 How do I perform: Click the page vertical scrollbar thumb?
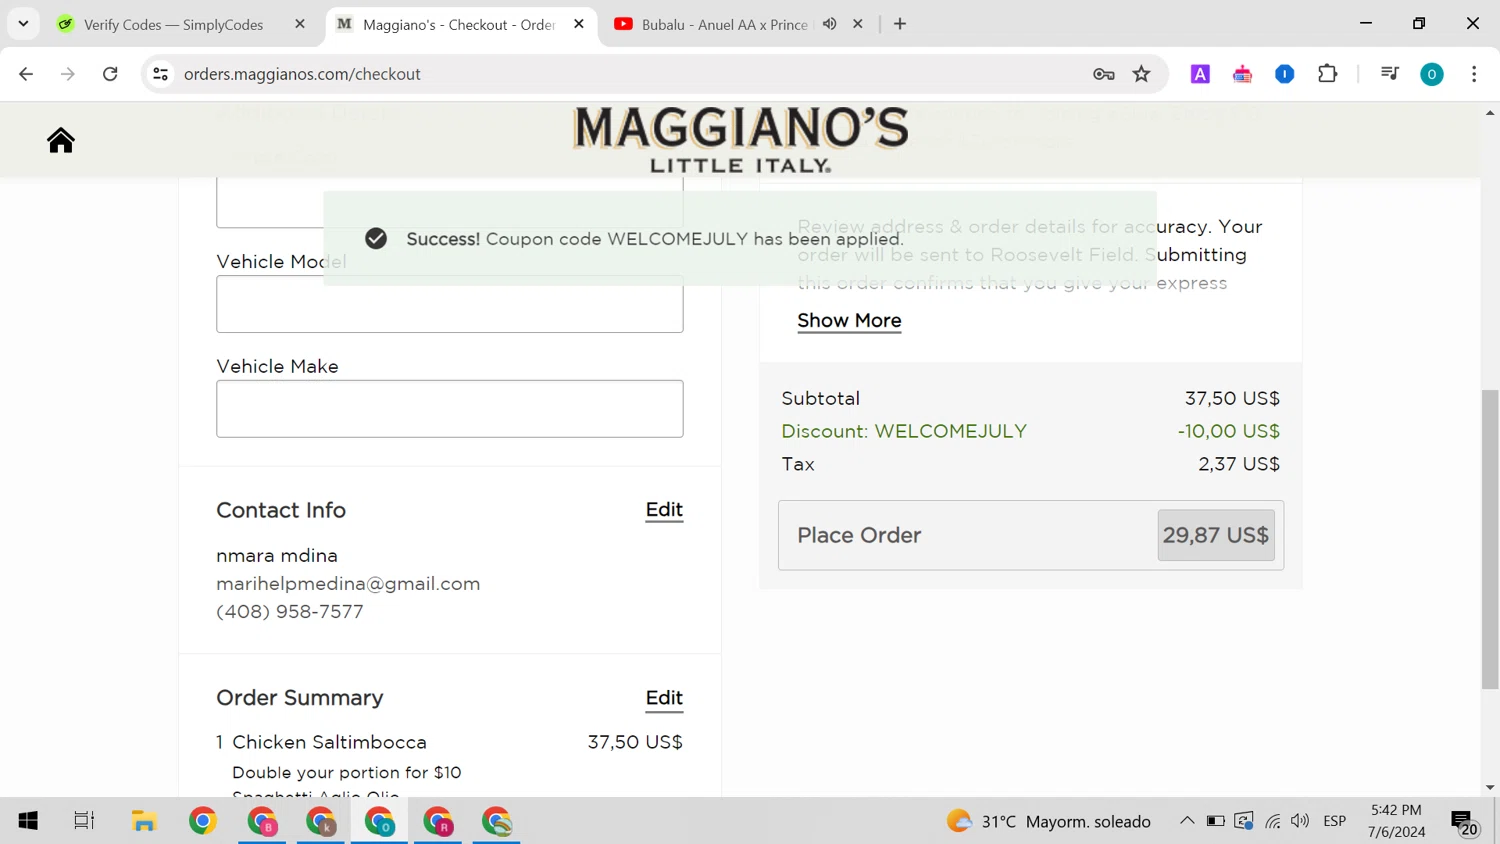[x=1490, y=540]
